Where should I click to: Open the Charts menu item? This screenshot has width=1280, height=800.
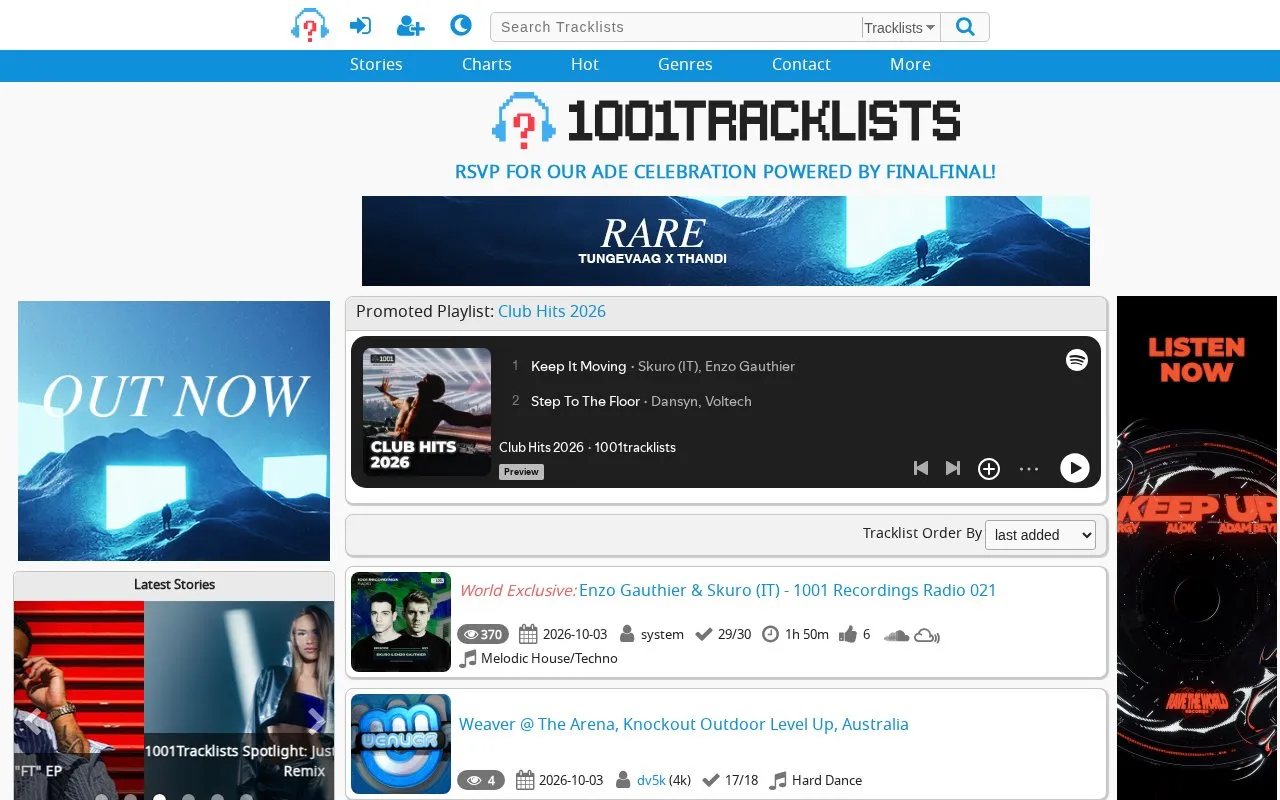487,65
